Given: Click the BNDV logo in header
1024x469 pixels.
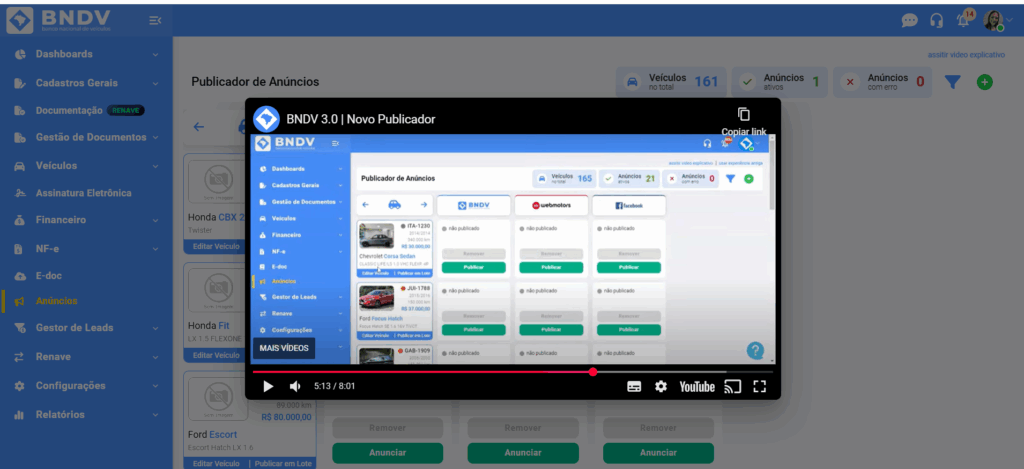Looking at the screenshot, I should (x=59, y=20).
